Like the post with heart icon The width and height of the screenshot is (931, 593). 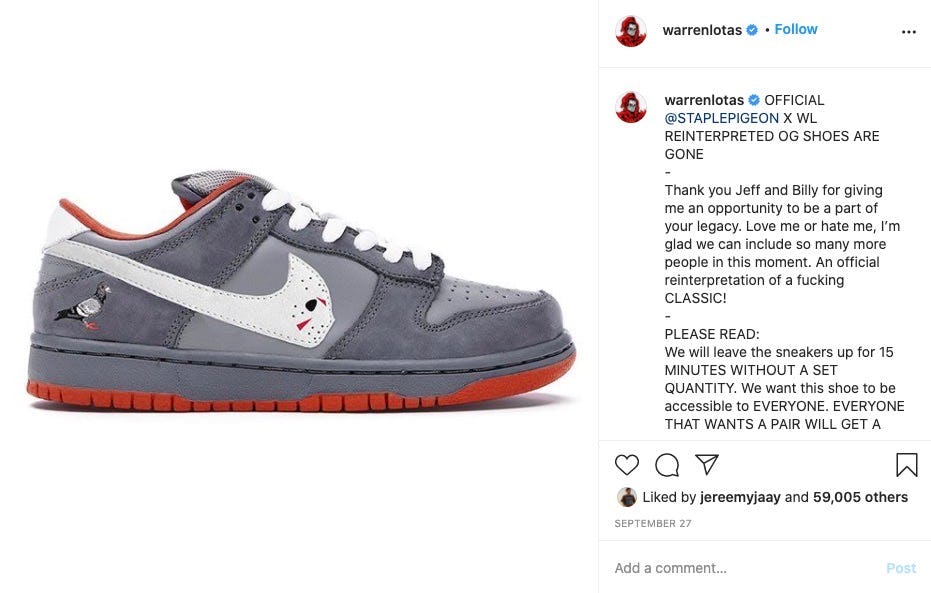click(x=626, y=464)
